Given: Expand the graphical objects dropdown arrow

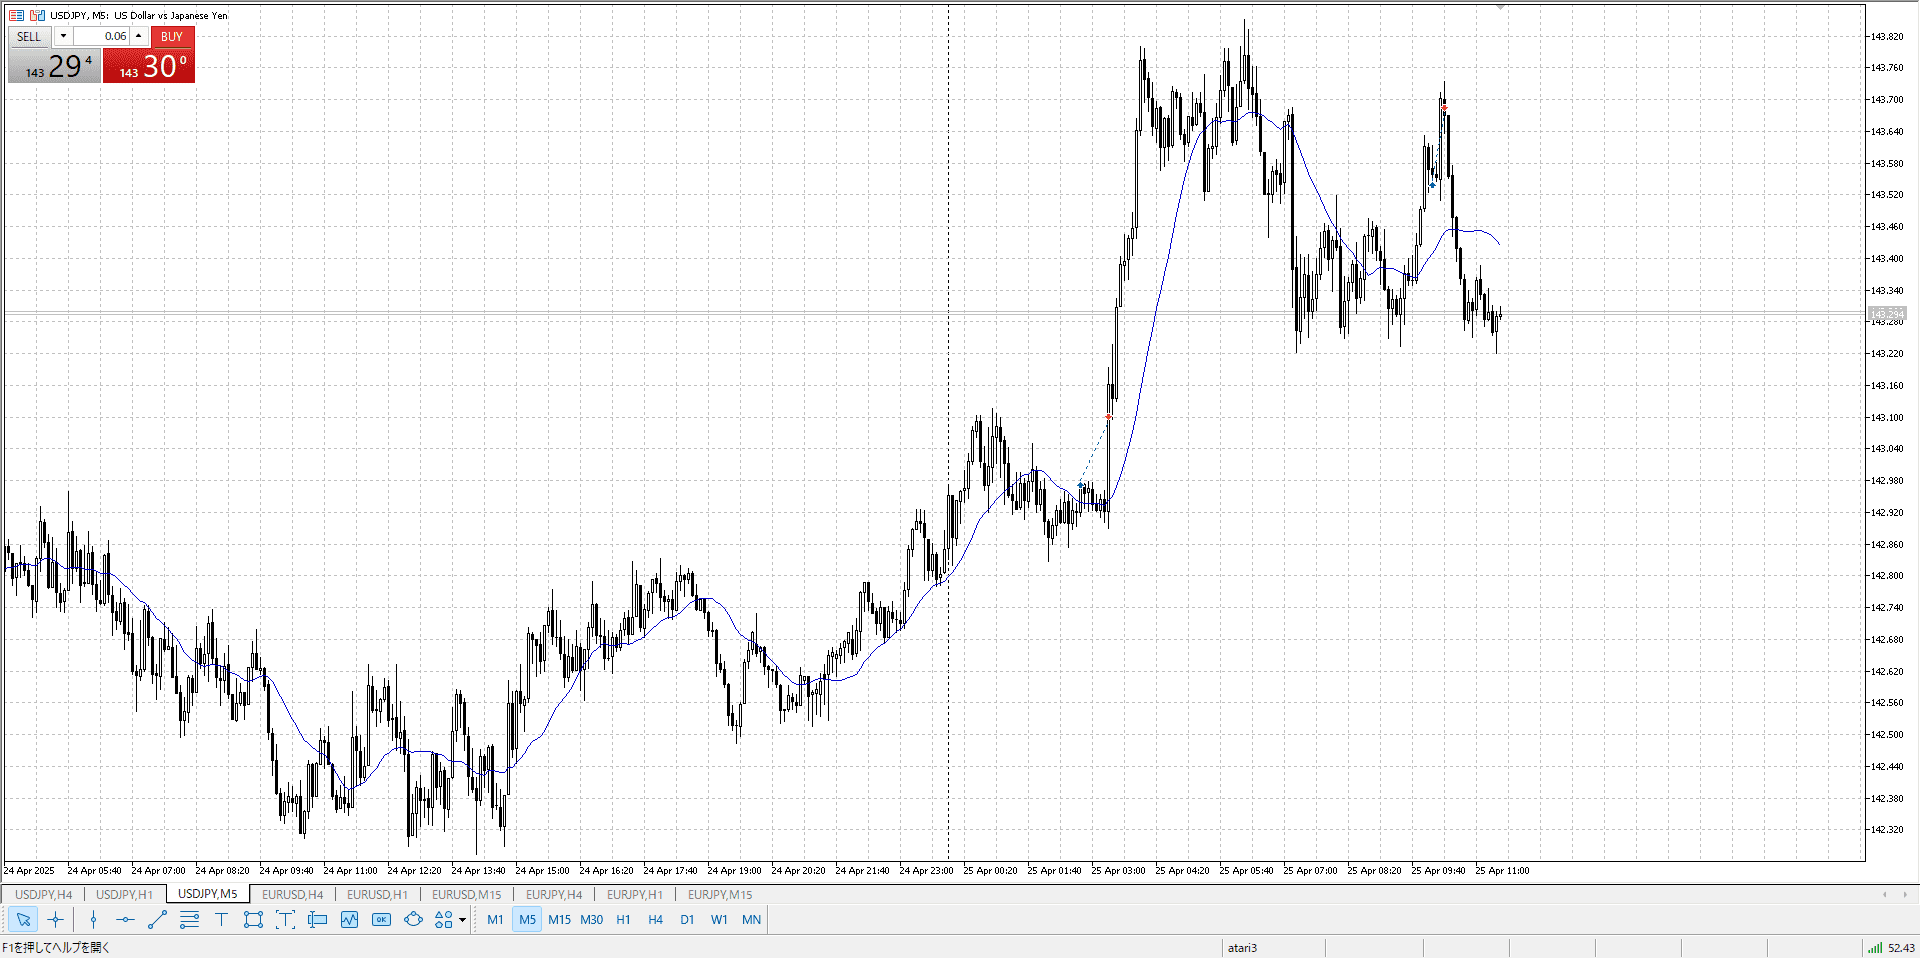Looking at the screenshot, I should (462, 920).
